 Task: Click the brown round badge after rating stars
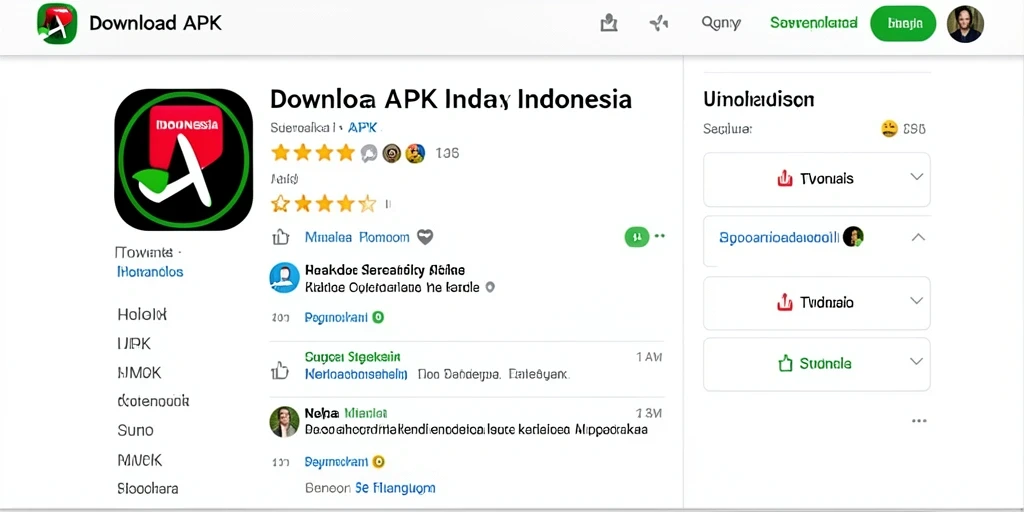pyautogui.click(x=391, y=153)
